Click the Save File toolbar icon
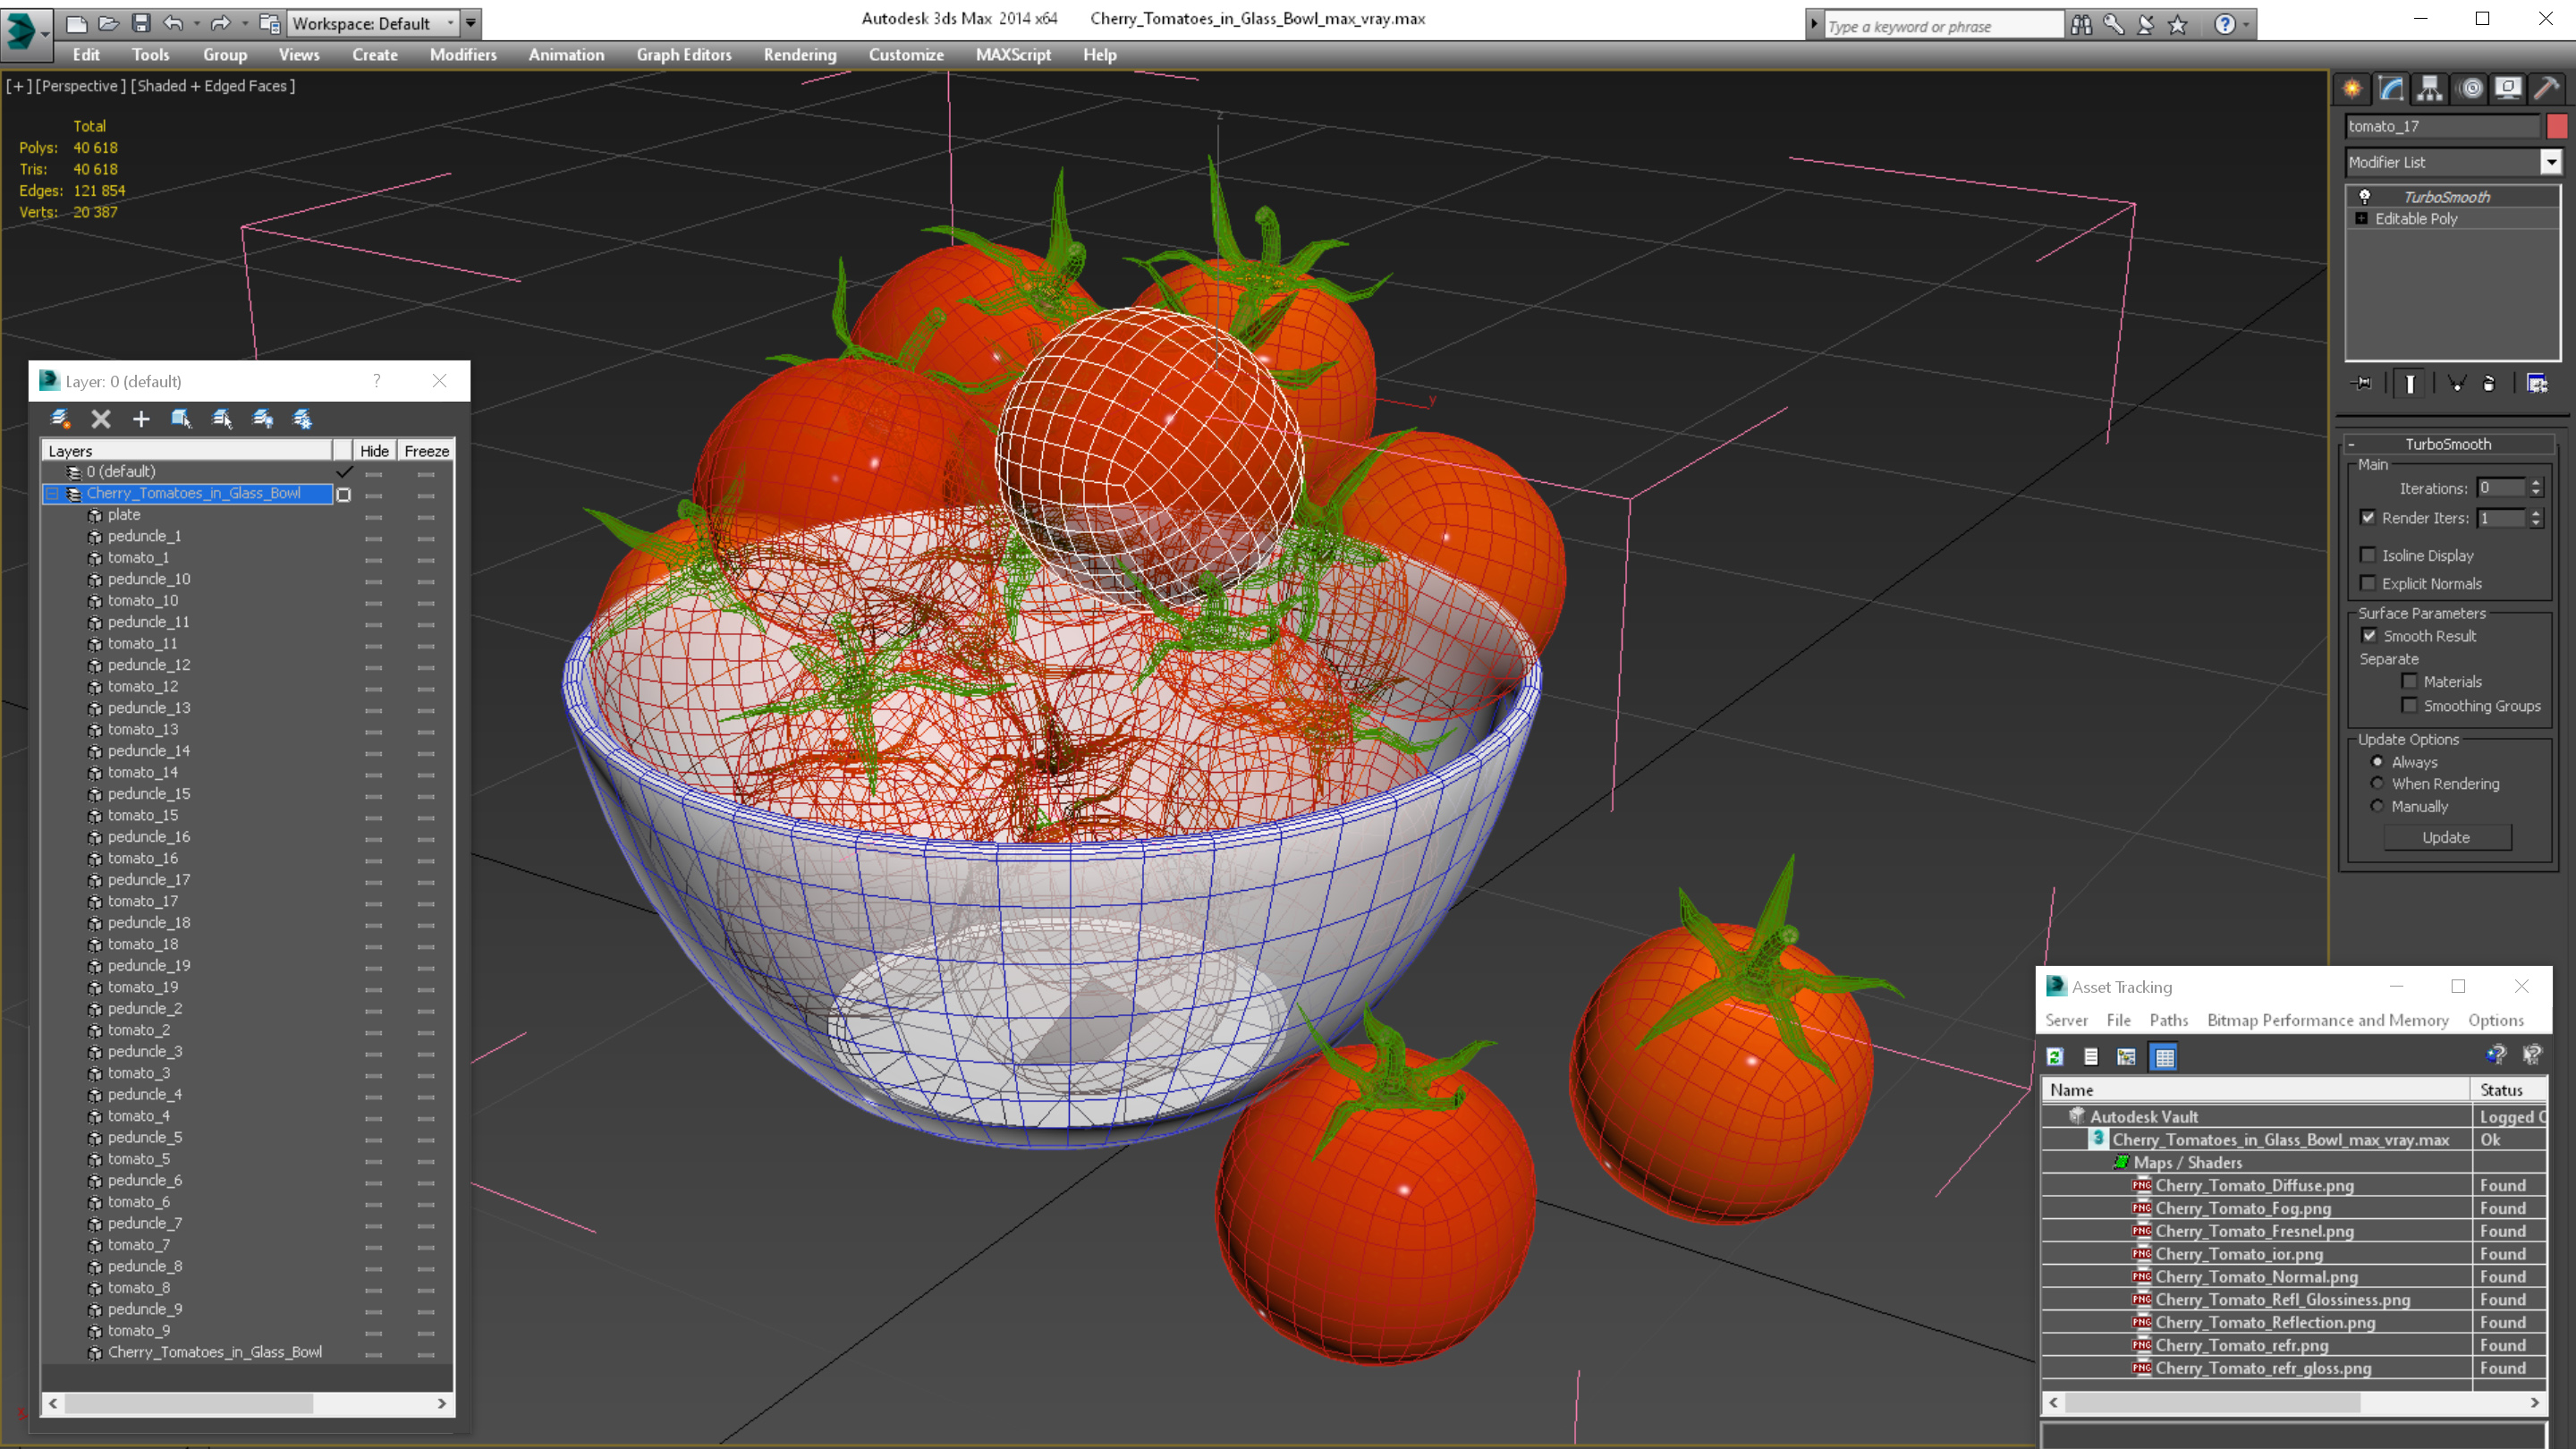 (x=141, y=23)
